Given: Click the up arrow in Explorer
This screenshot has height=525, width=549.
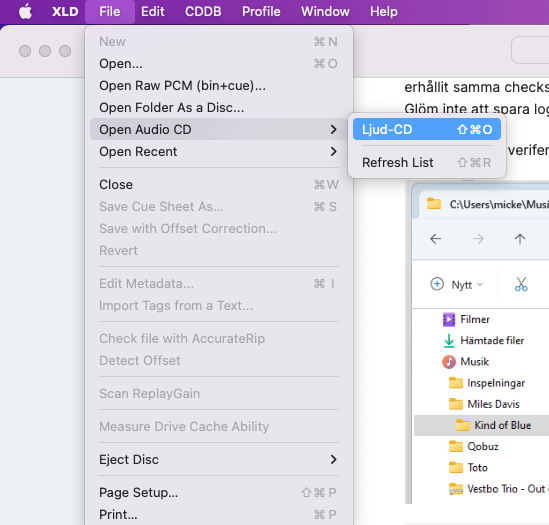Looking at the screenshot, I should coord(520,239).
